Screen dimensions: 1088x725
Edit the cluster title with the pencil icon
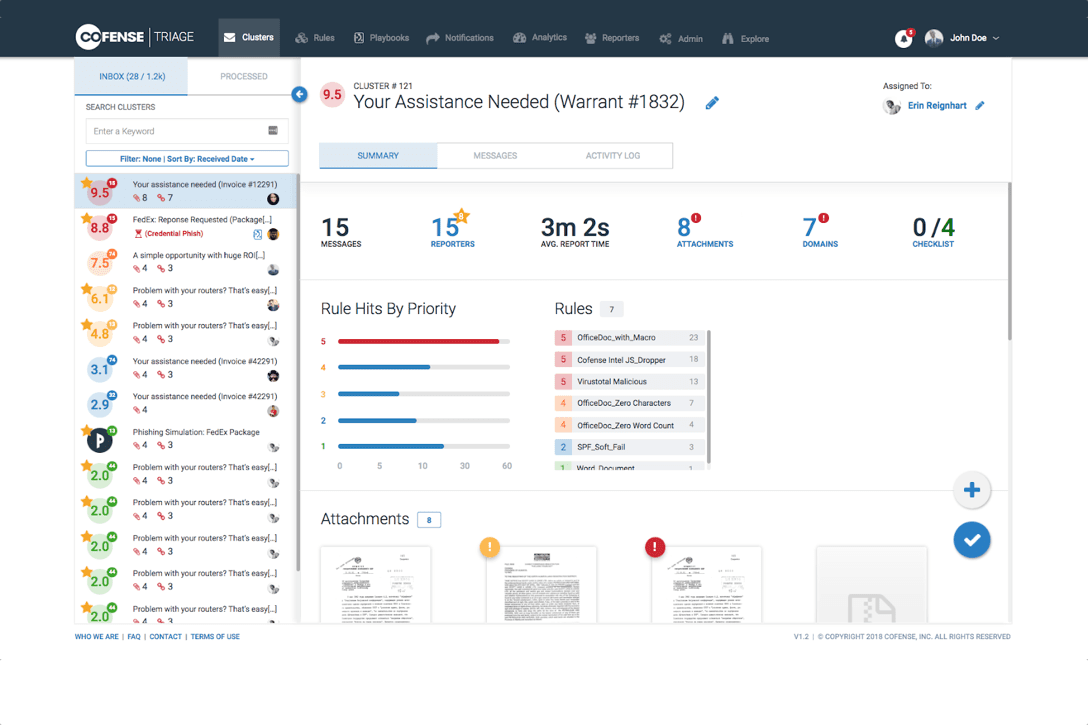712,102
